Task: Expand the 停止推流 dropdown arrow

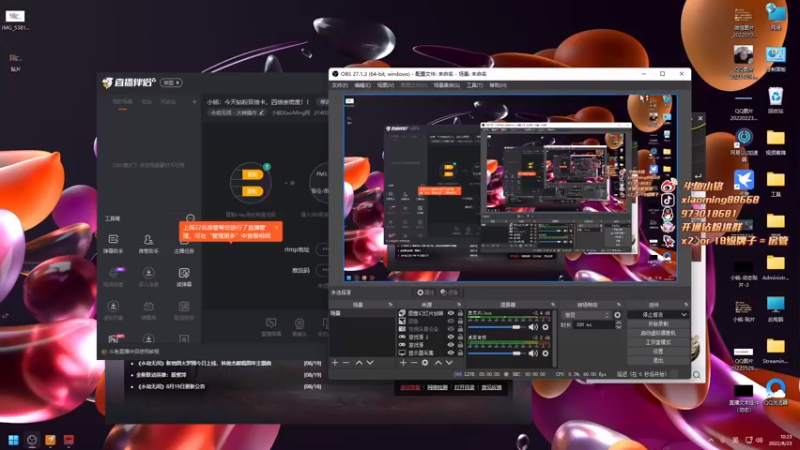Action: tap(684, 315)
